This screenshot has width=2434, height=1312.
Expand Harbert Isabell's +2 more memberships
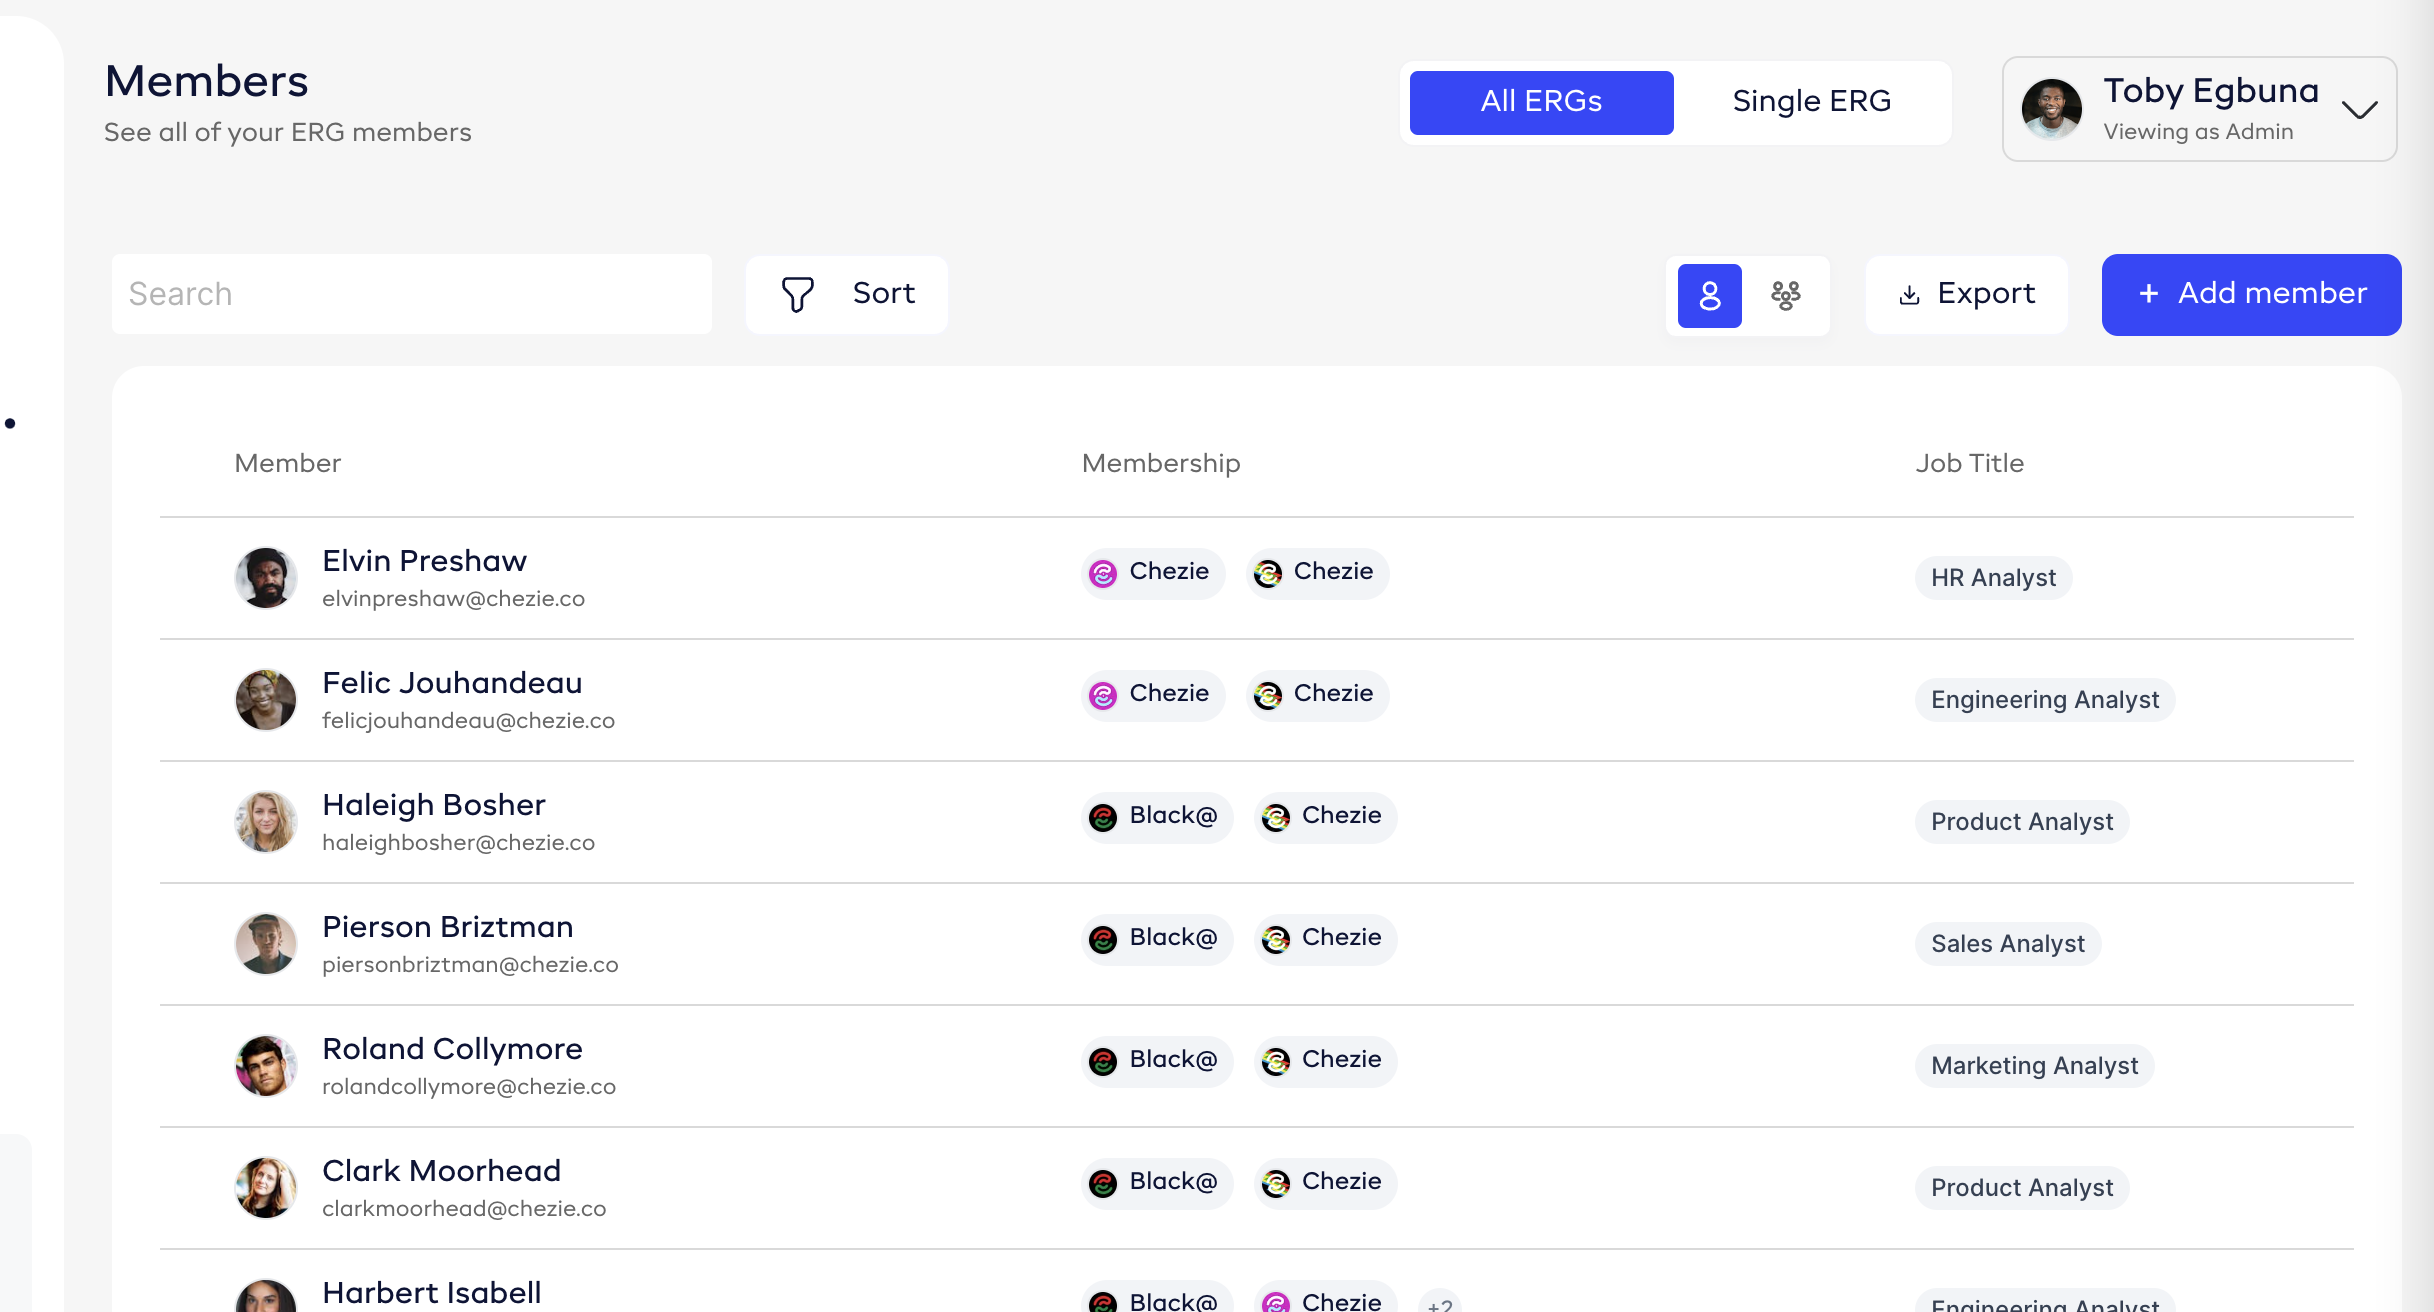click(1439, 1302)
